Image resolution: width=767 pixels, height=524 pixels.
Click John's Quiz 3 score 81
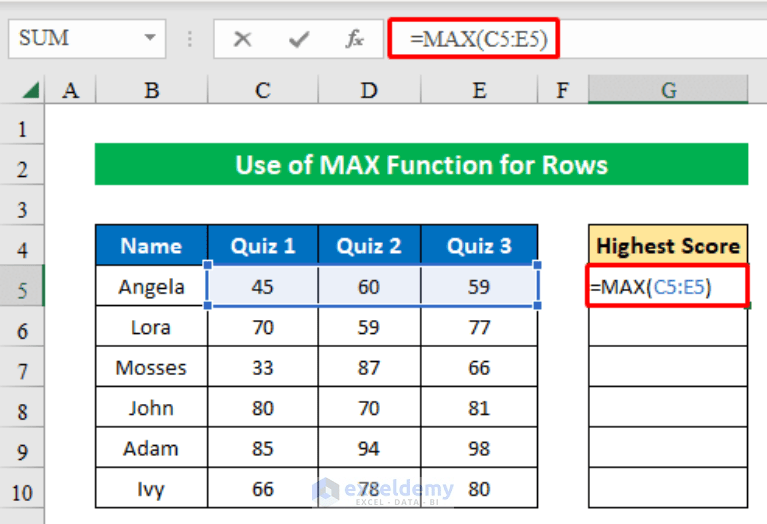point(479,408)
